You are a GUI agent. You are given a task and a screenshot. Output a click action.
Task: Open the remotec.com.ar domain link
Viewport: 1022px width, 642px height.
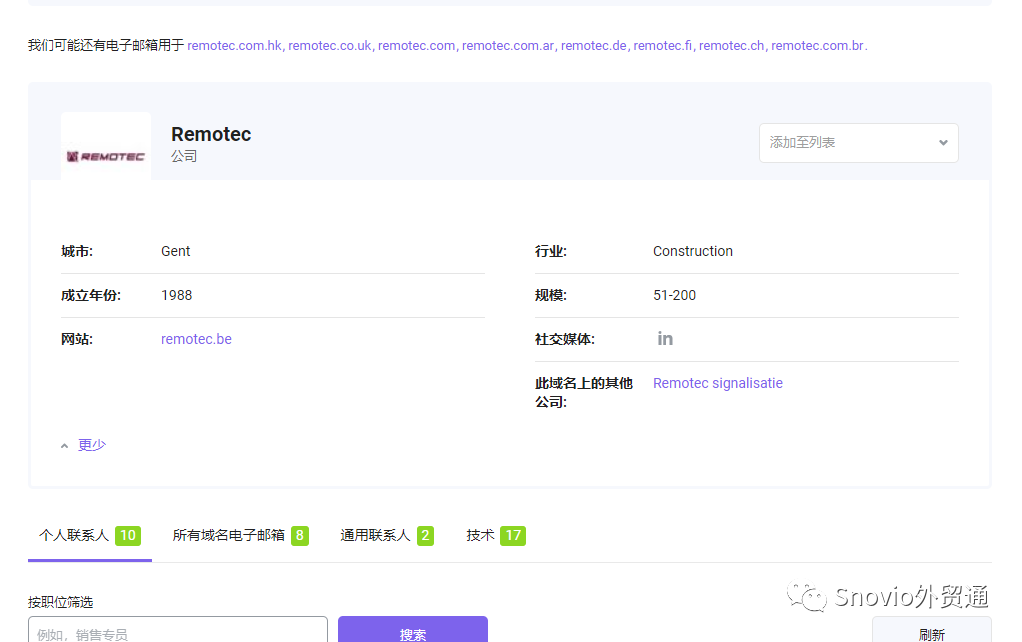click(x=508, y=46)
